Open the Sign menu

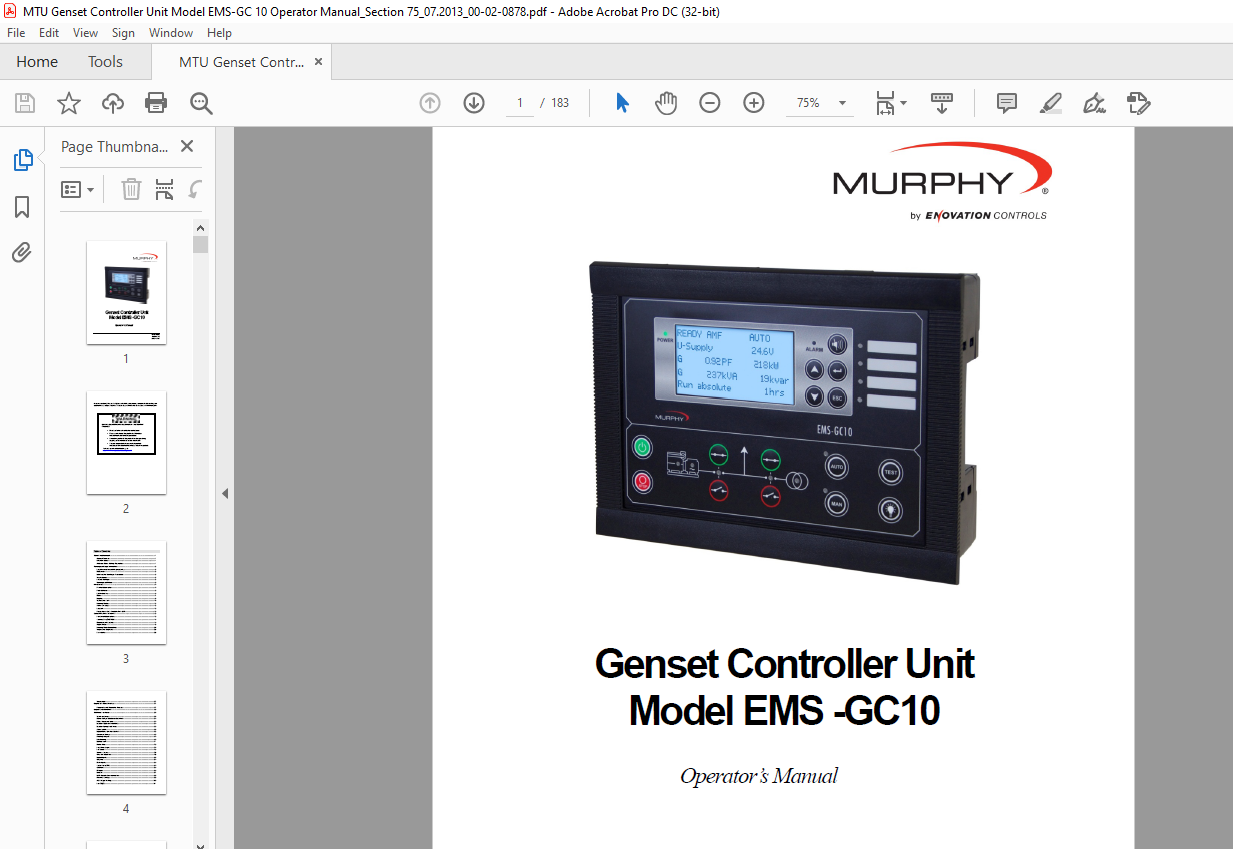coord(123,33)
